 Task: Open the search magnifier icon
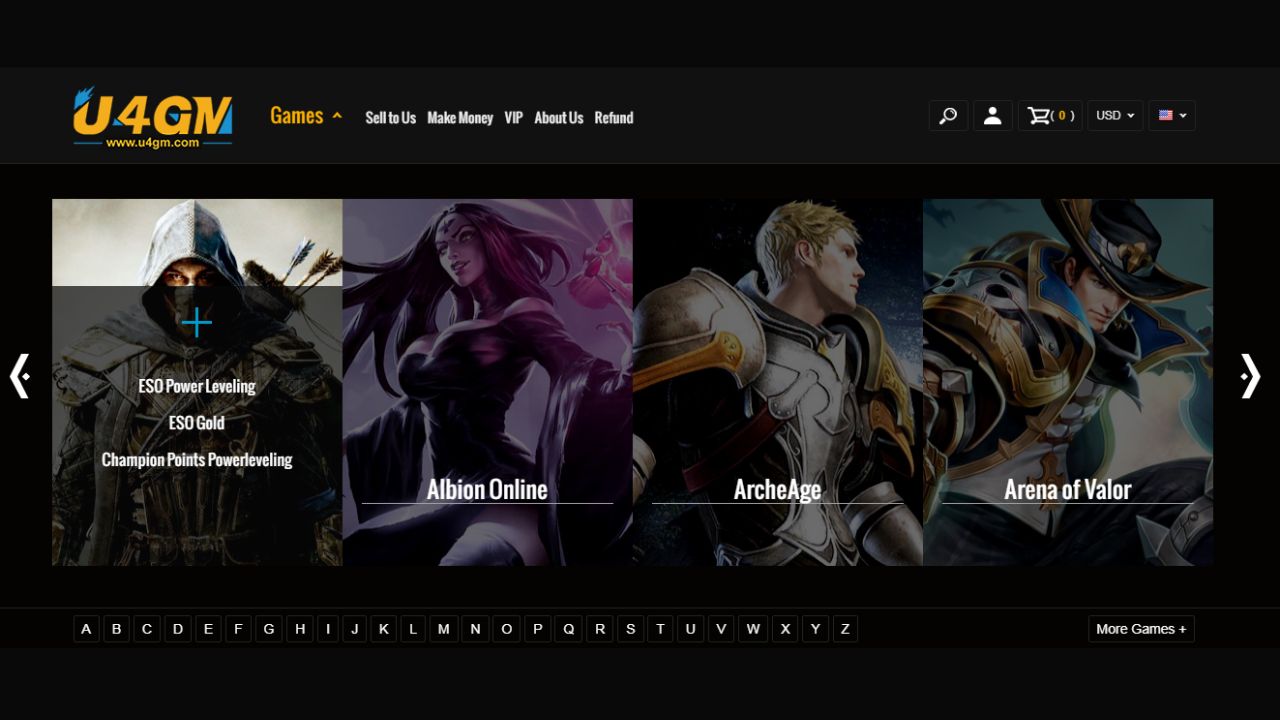[948, 116]
